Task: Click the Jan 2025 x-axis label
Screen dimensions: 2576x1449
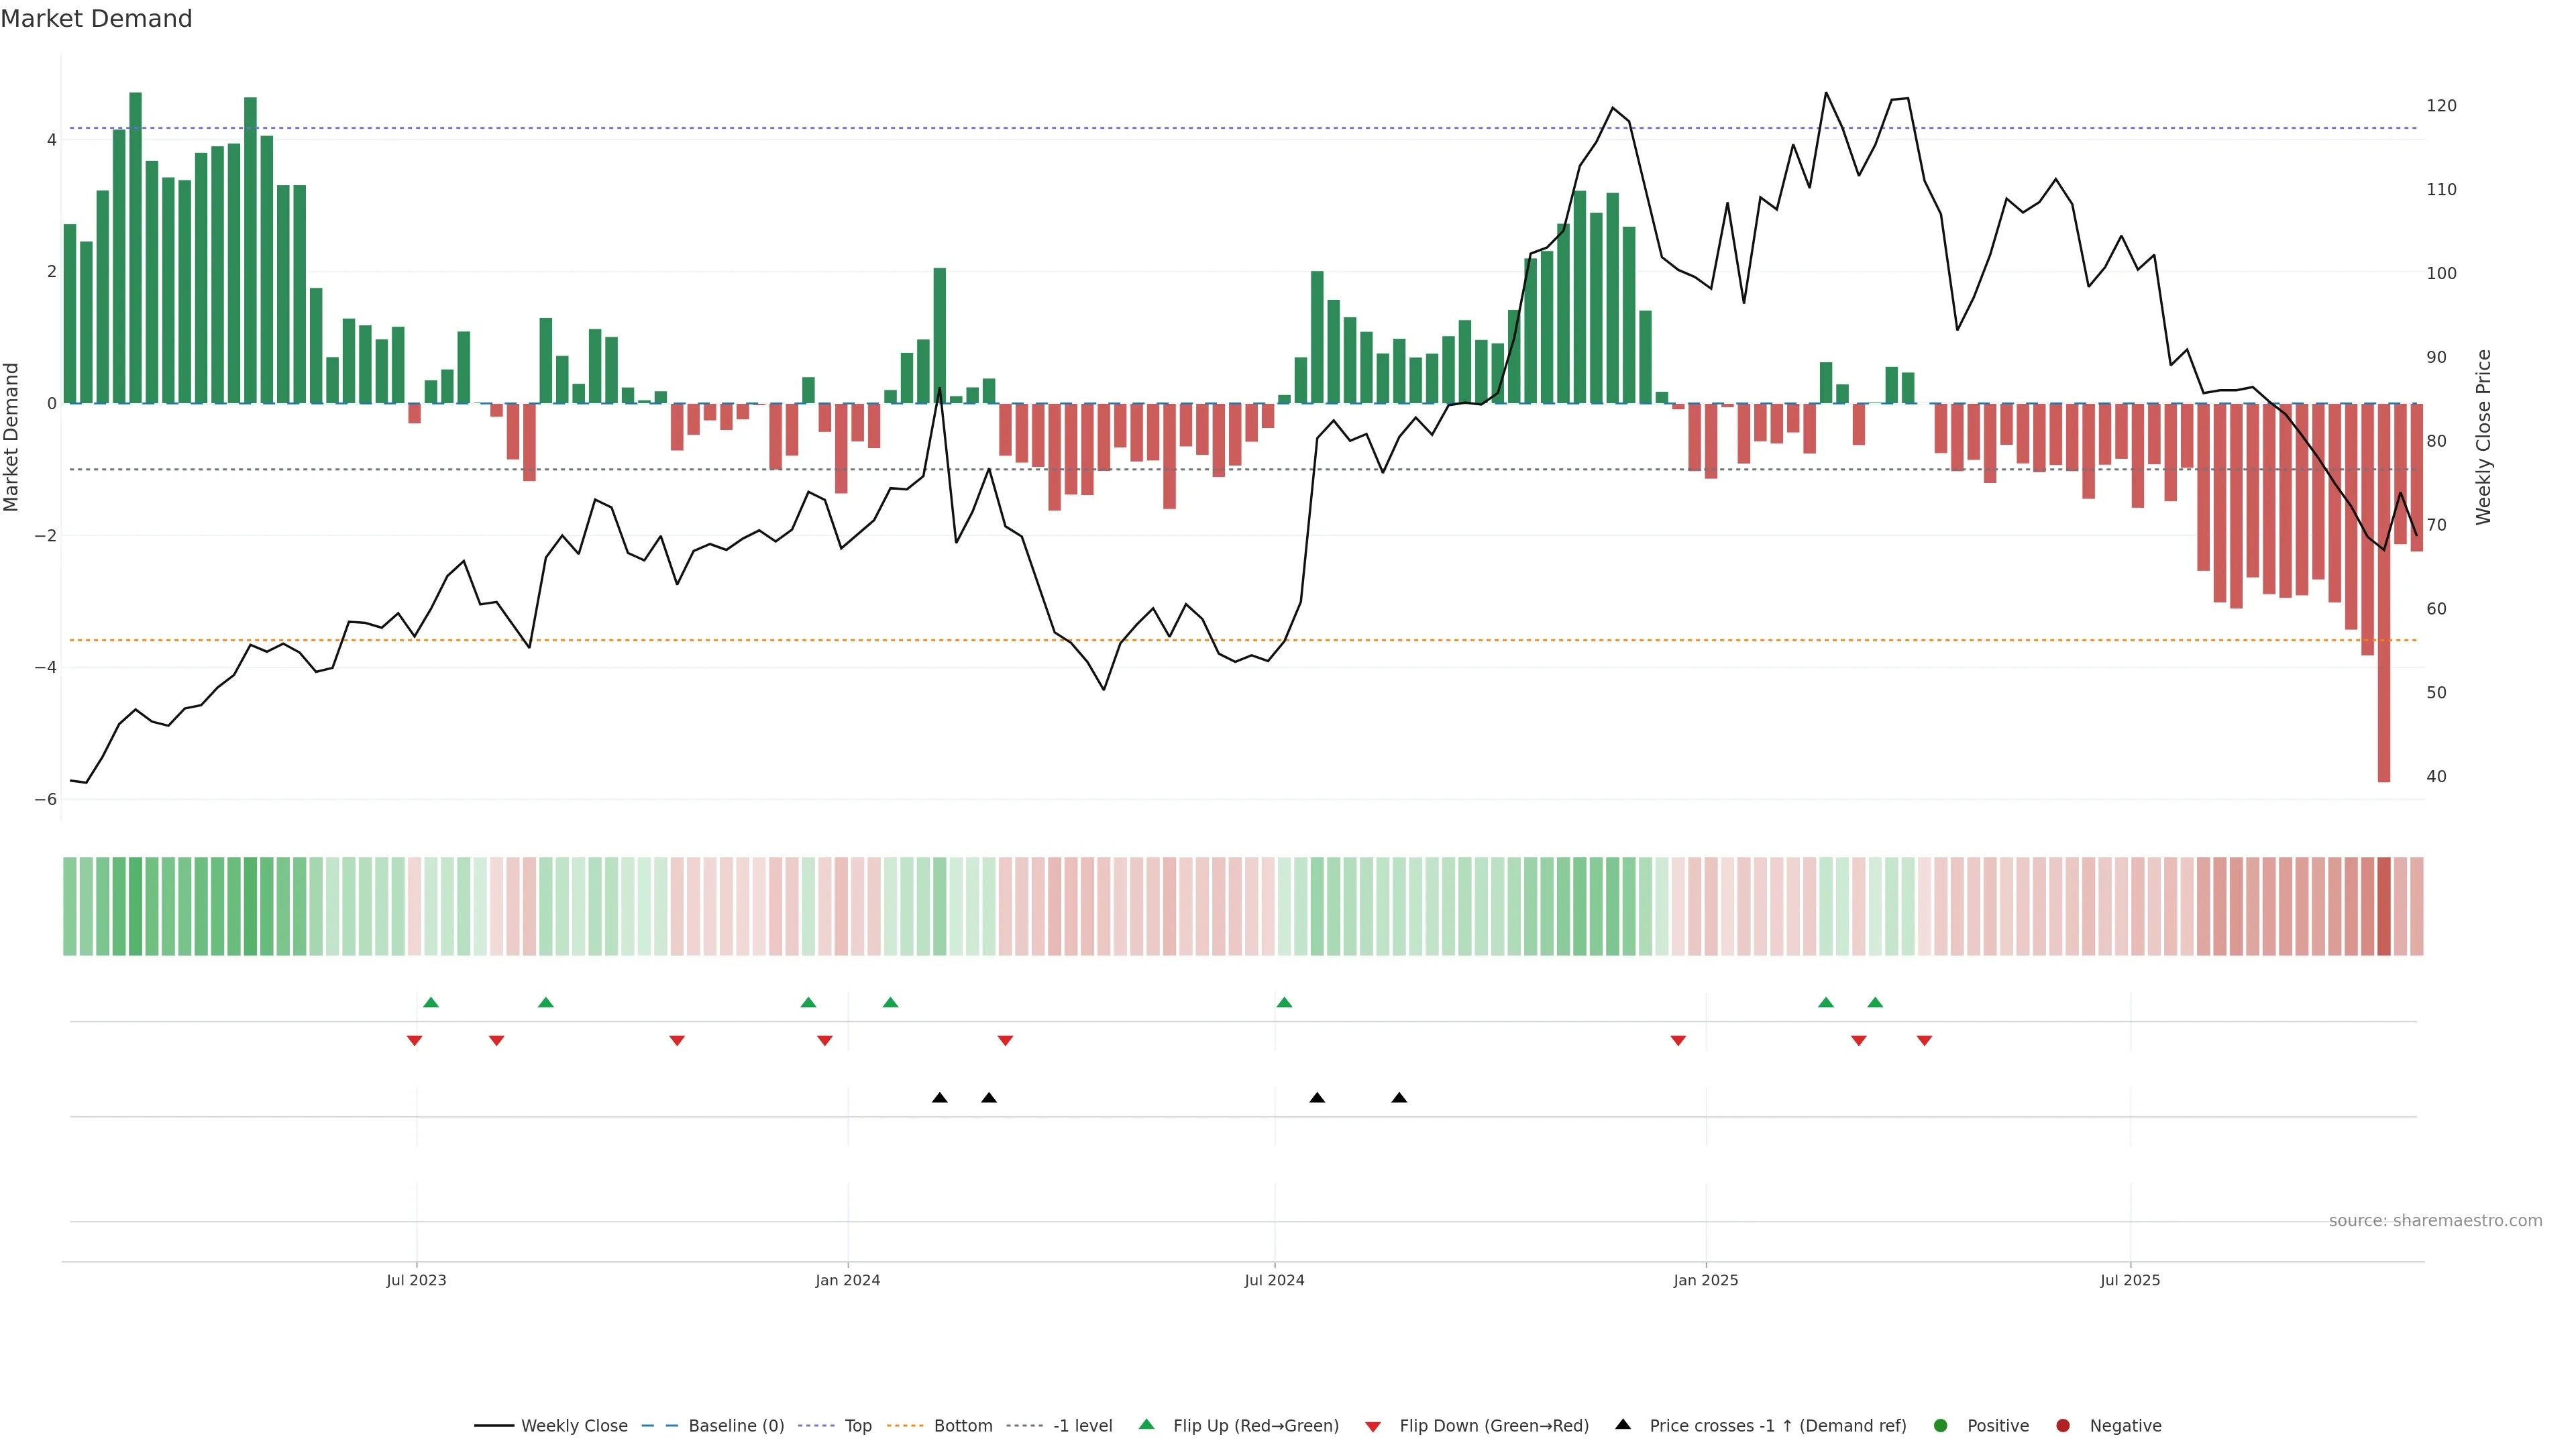Action: (1706, 1280)
